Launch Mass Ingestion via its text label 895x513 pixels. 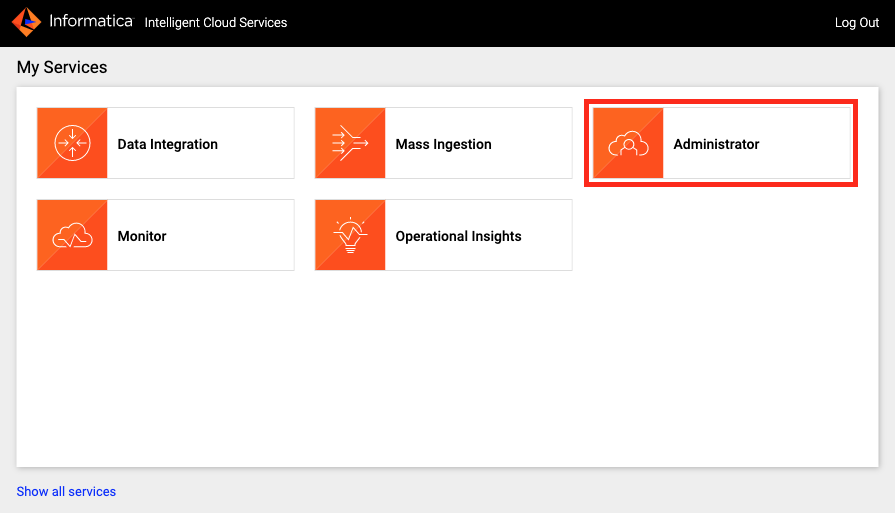(443, 144)
